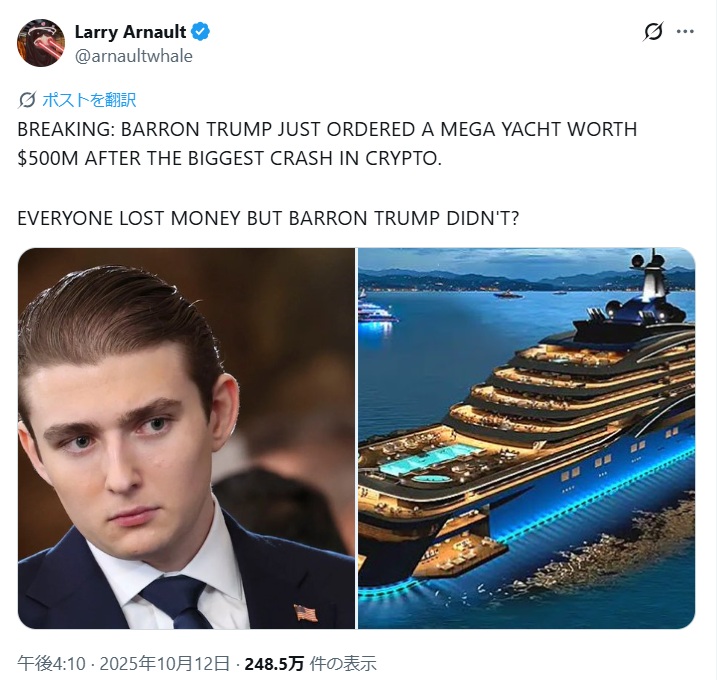Click the American flag pin in the photo
Screen dimensions: 717x680
[306, 612]
